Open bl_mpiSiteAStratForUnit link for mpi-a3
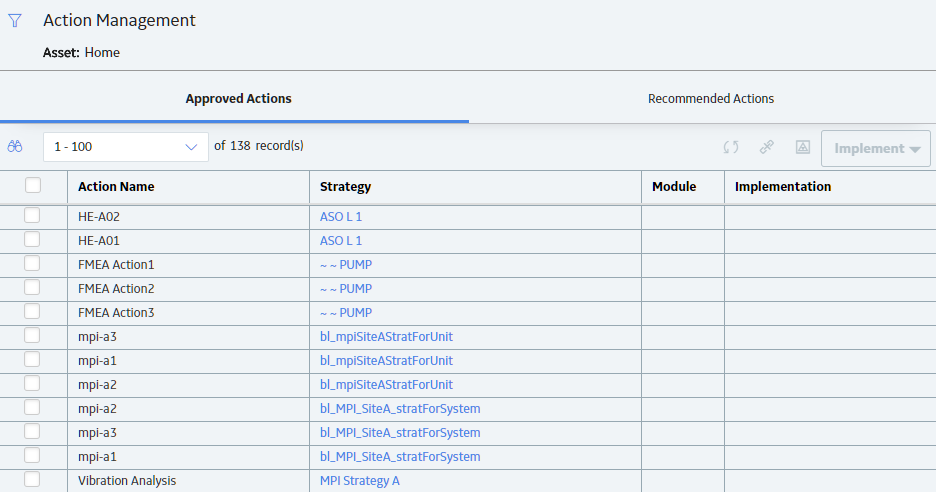 pos(386,337)
